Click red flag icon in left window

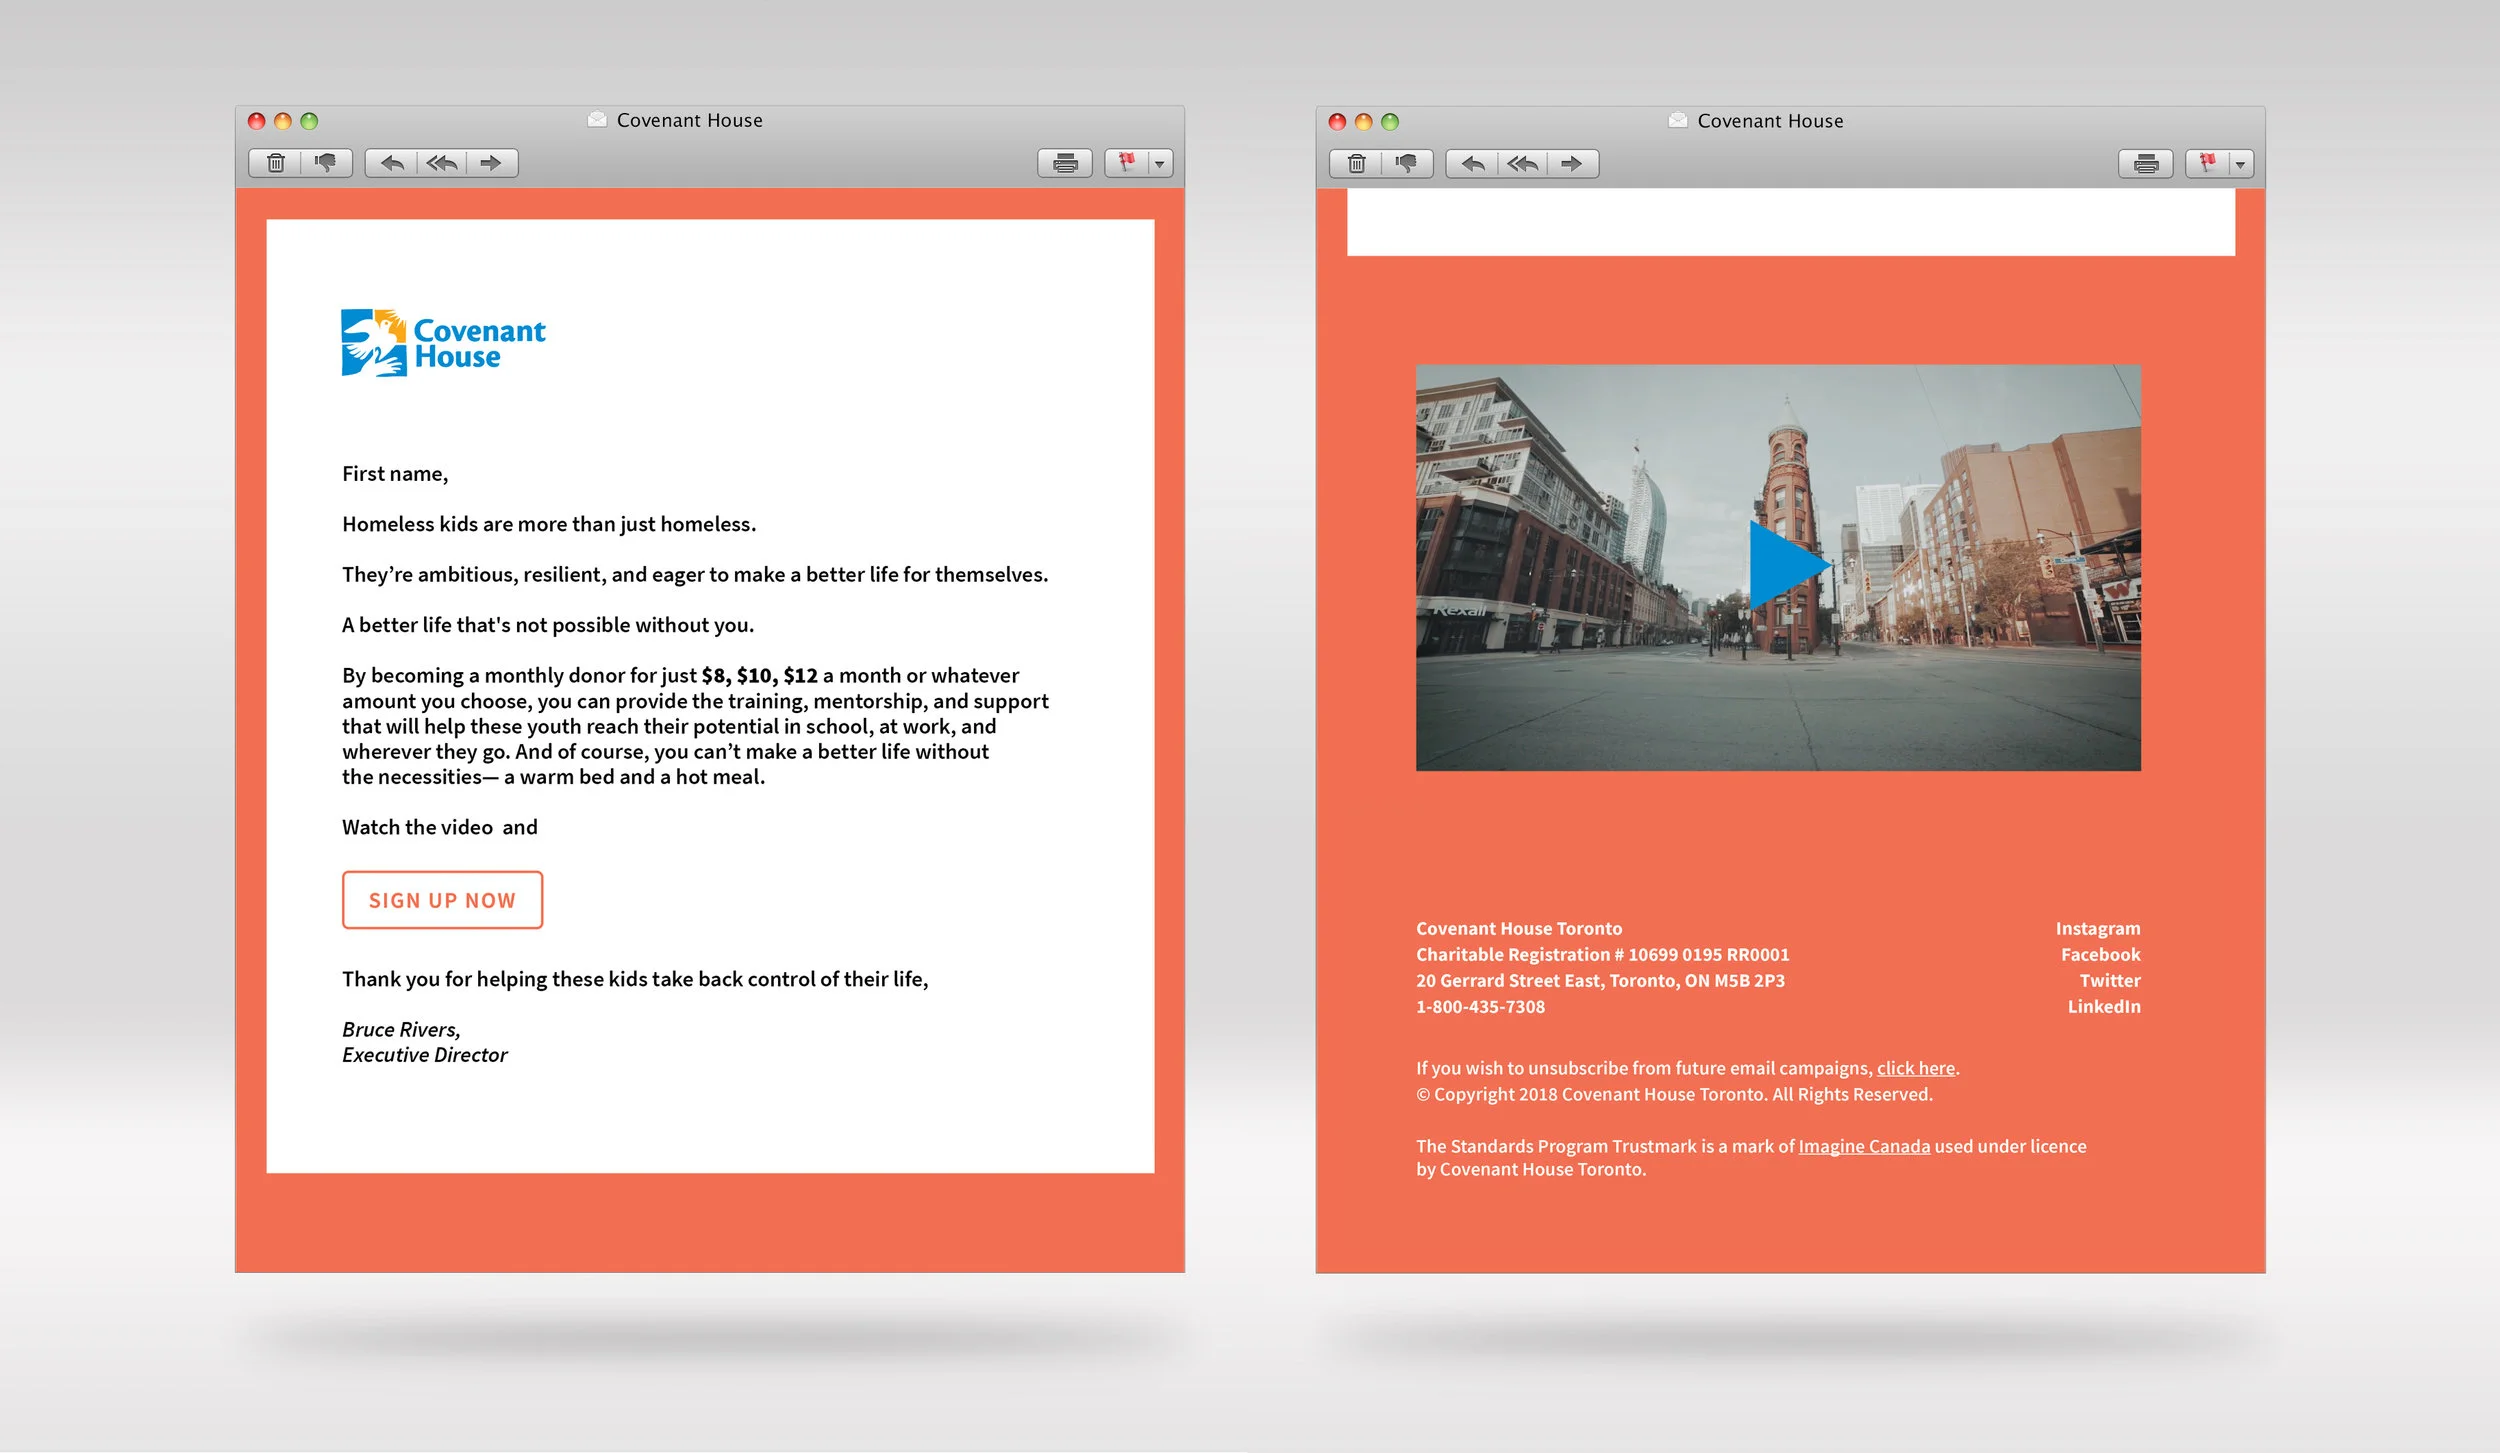coord(1127,163)
